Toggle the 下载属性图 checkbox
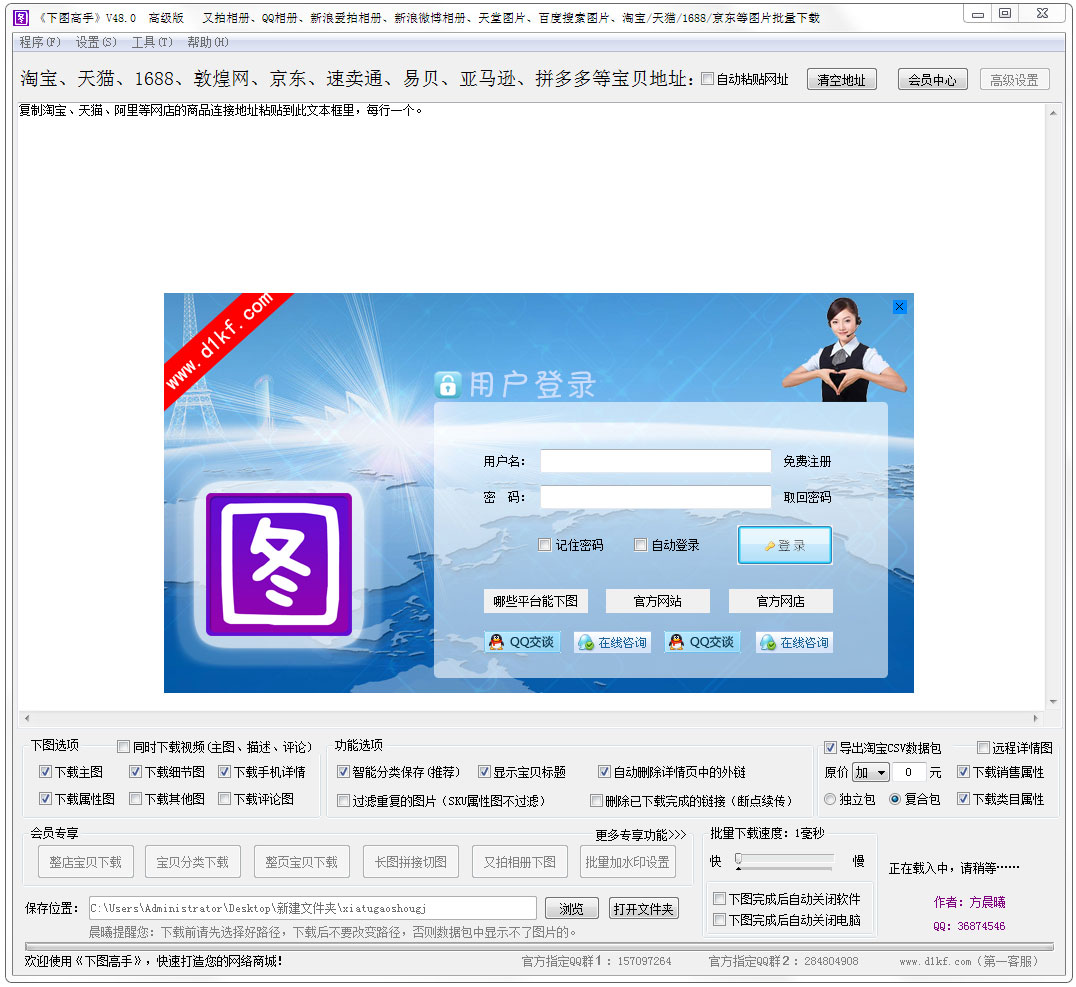This screenshot has height=987, width=1076. tap(45, 799)
